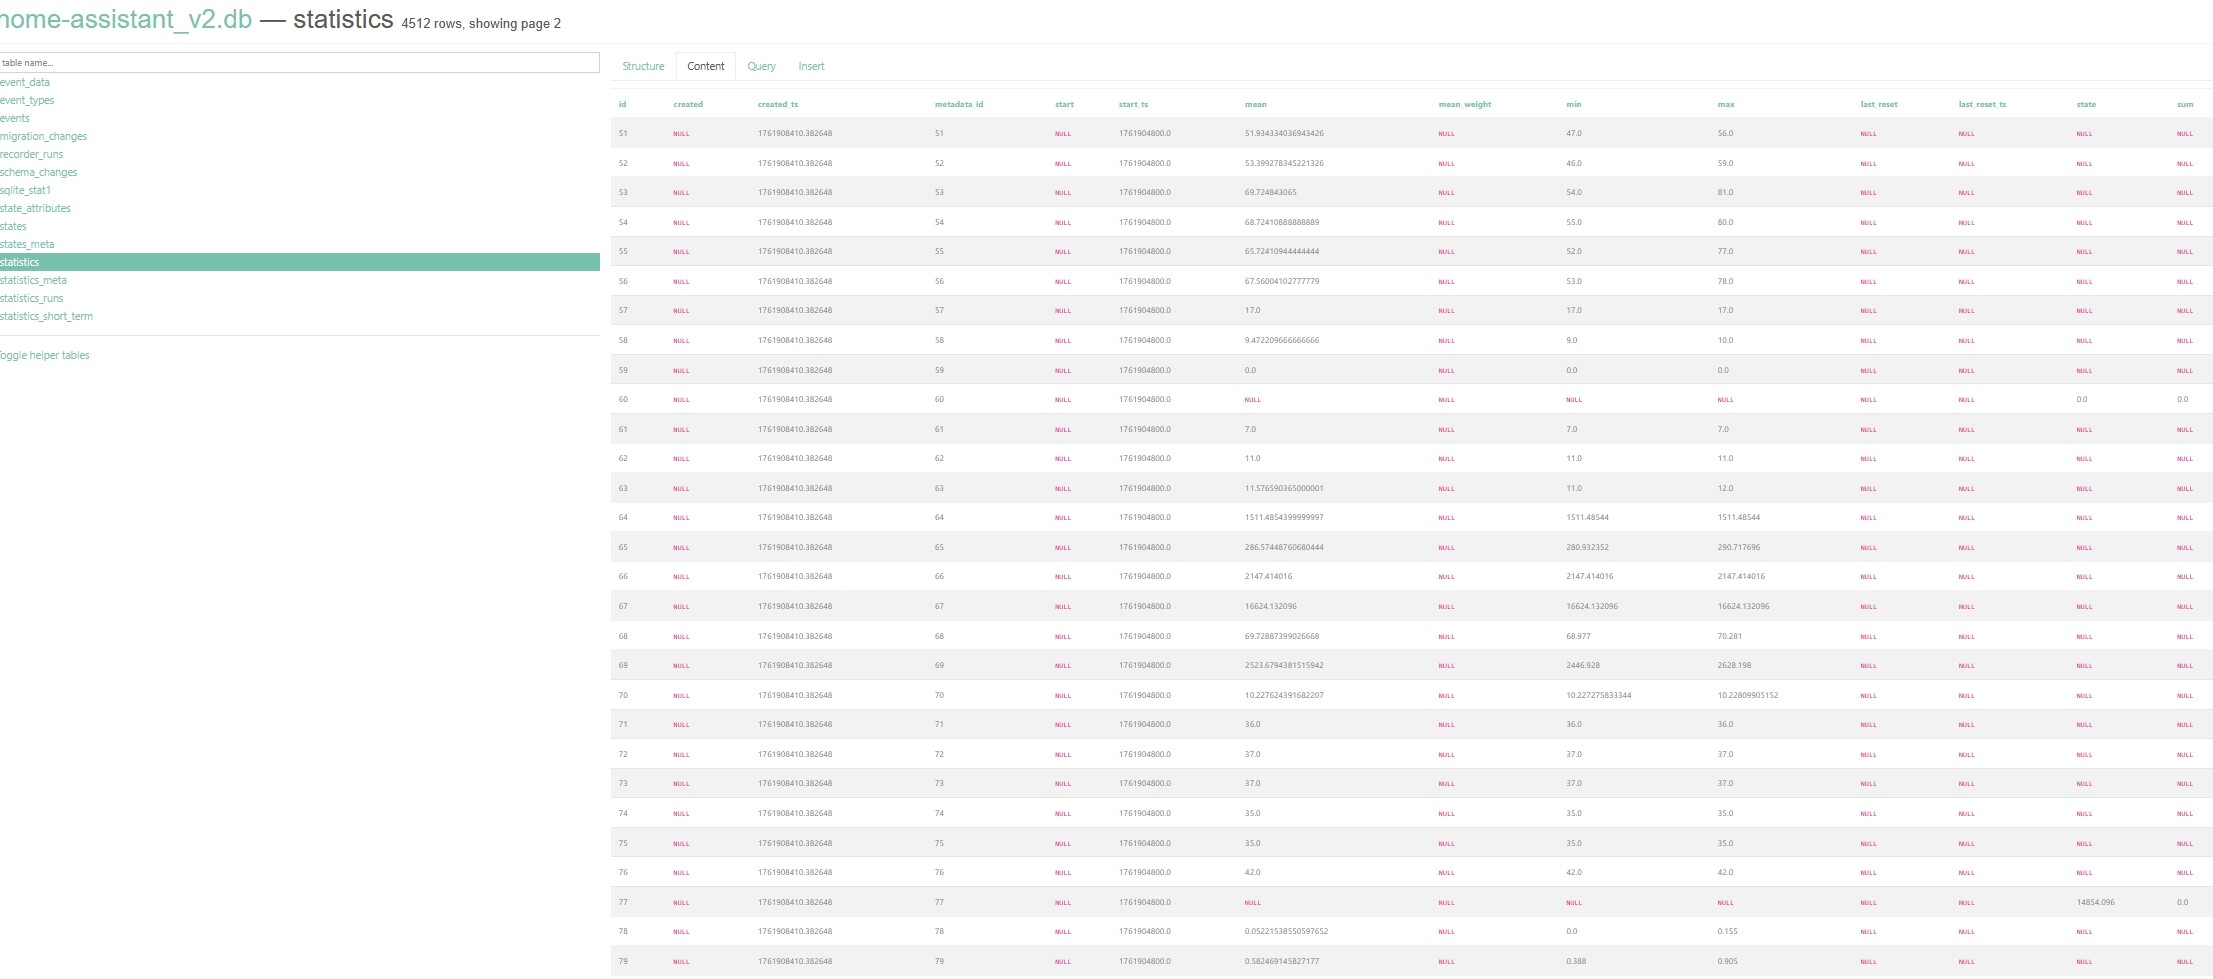The image size is (2213, 979).
Task: Click Toggle helper tables link
Action: [45, 355]
